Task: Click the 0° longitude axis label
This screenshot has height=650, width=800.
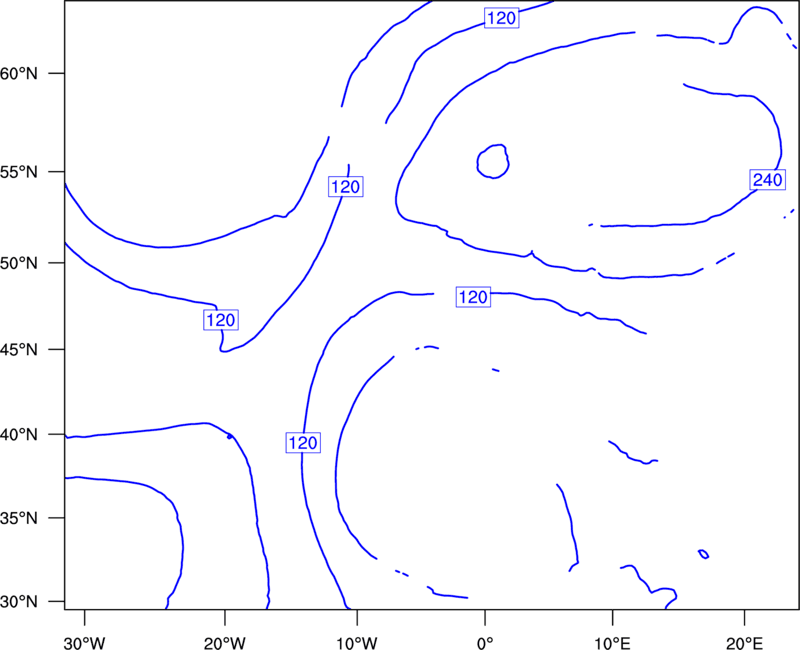Action: [485, 643]
